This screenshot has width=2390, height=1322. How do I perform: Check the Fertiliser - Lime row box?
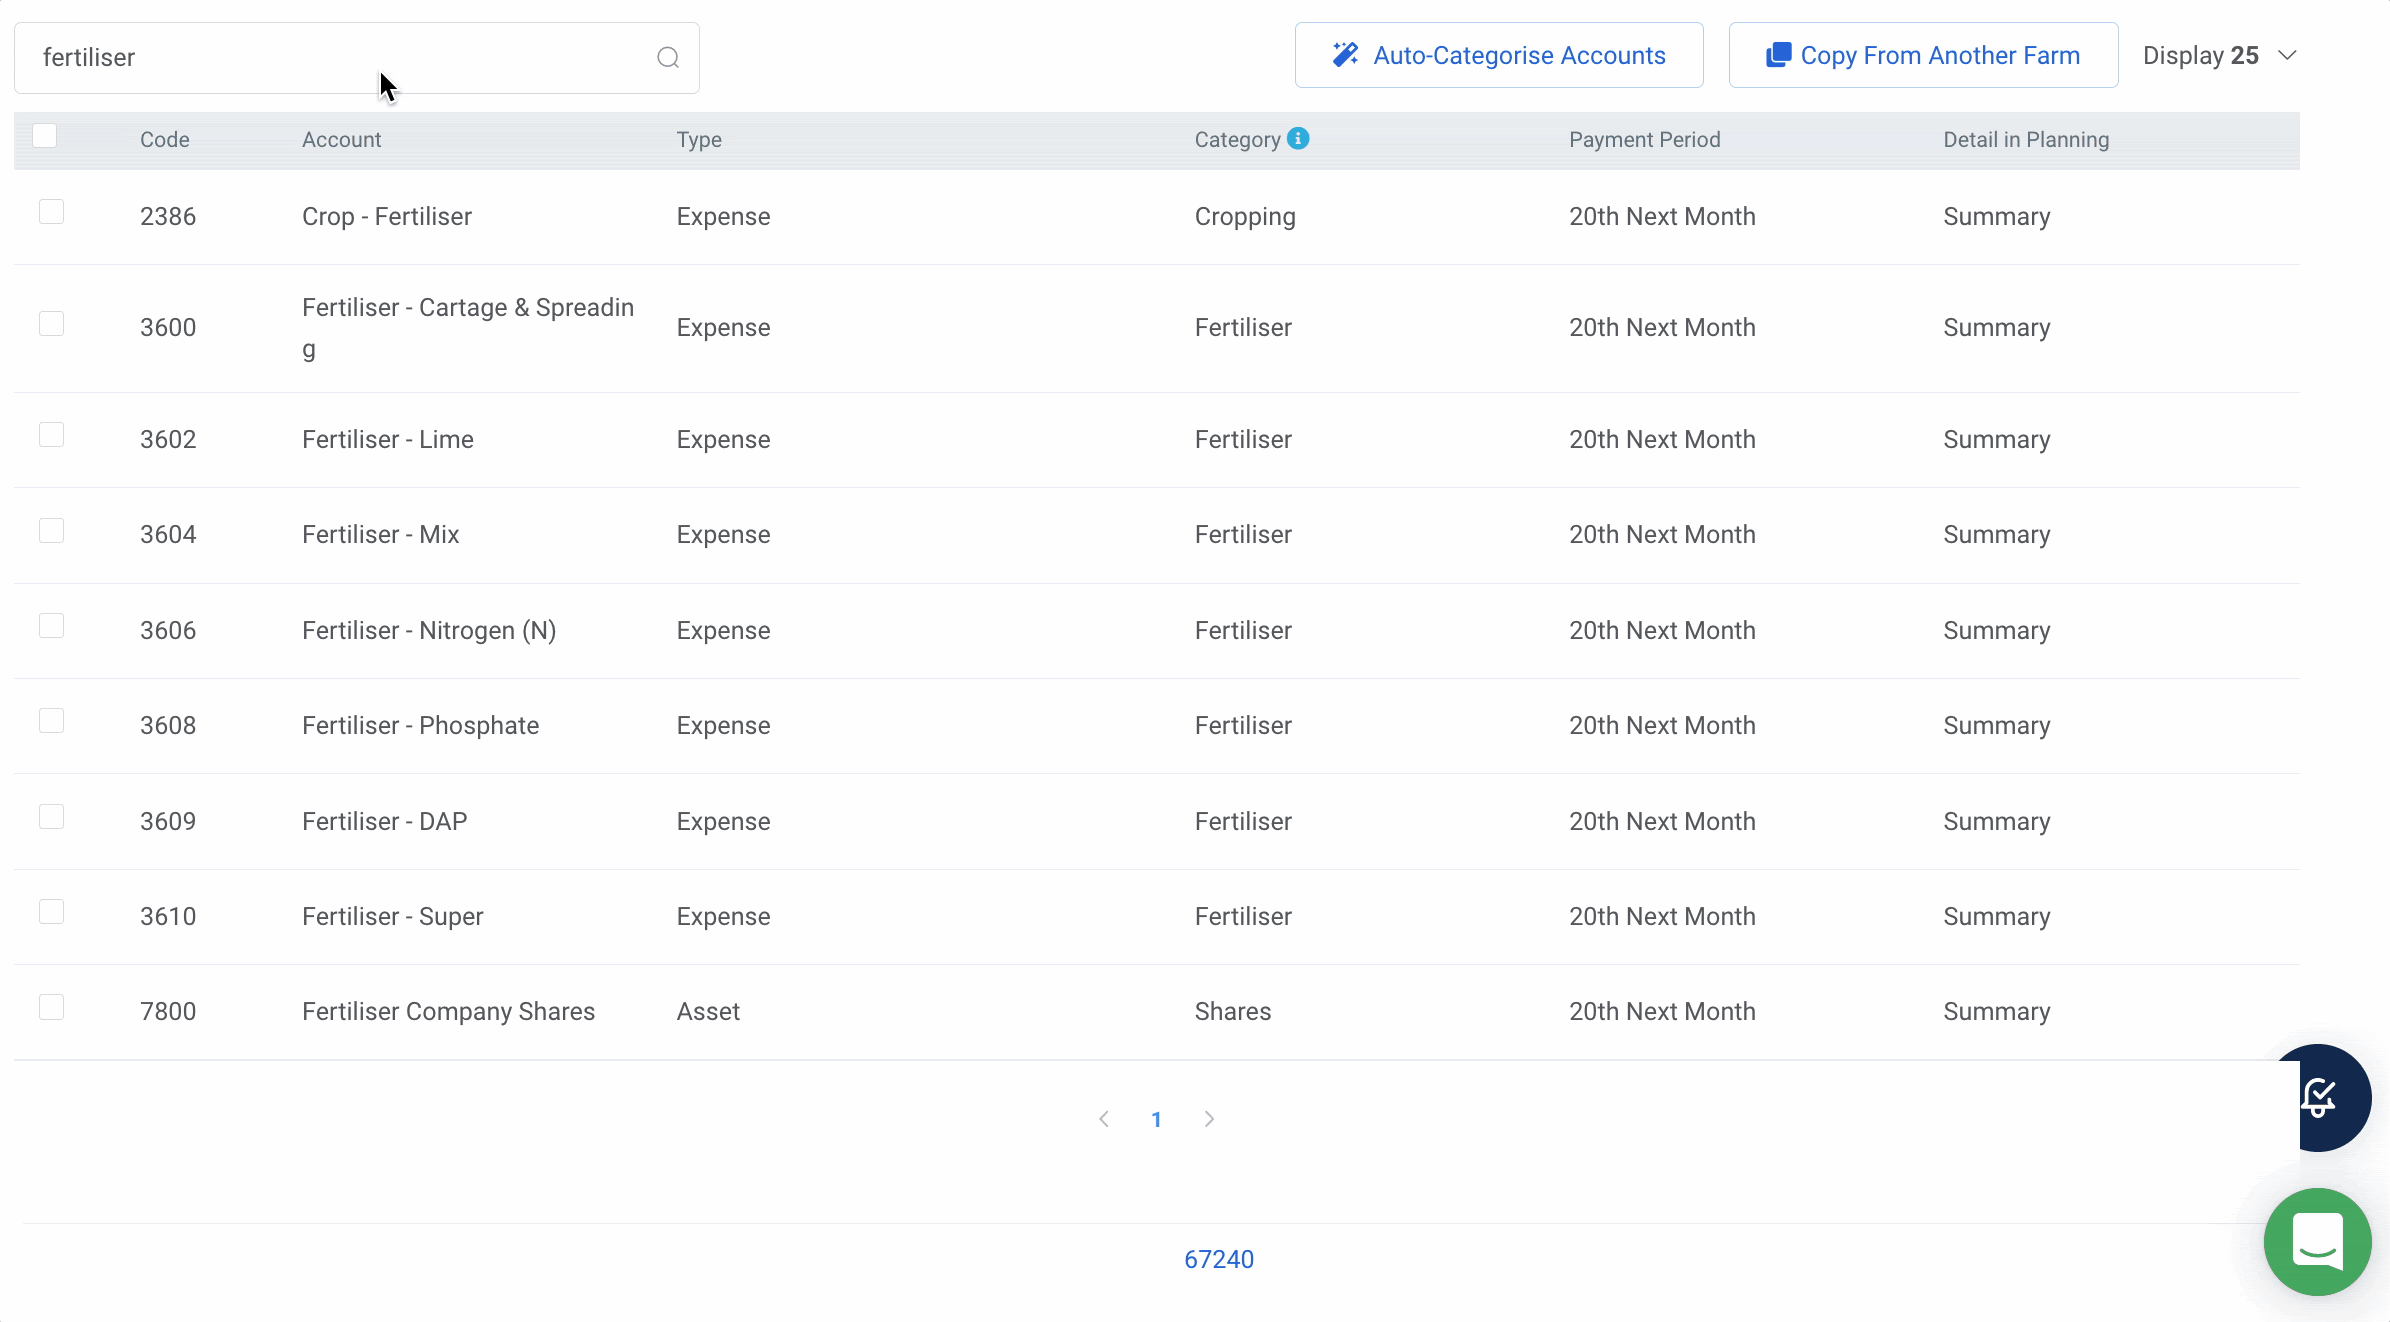[x=51, y=435]
